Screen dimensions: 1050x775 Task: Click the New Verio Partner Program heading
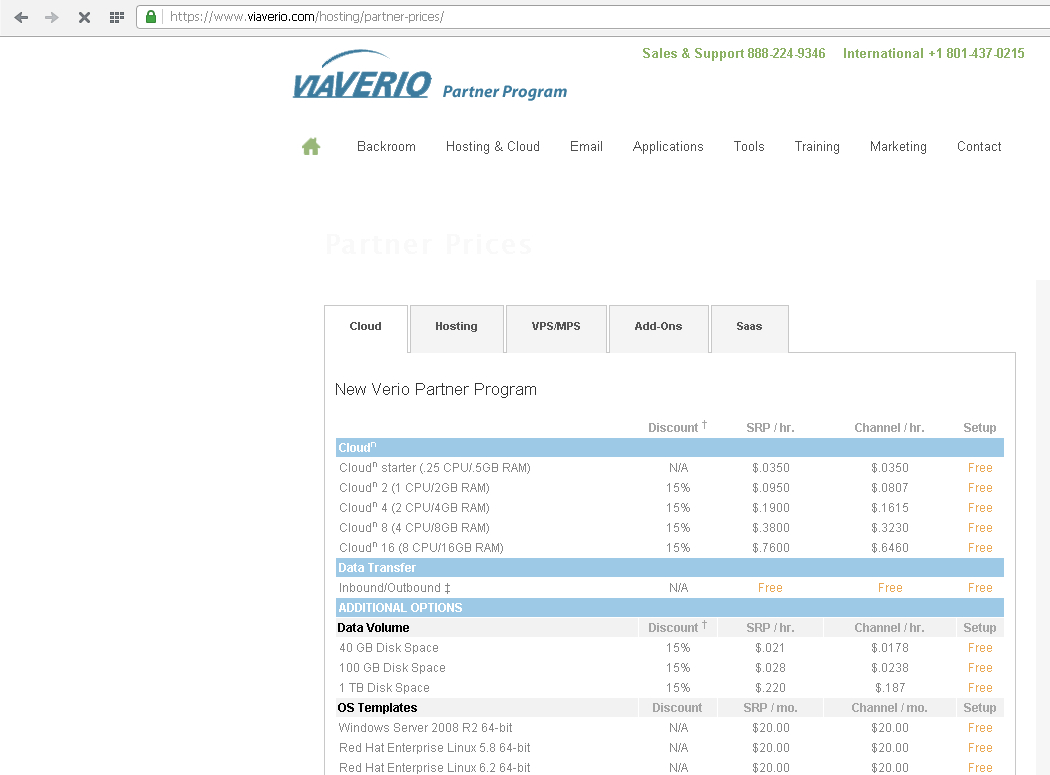pos(436,389)
